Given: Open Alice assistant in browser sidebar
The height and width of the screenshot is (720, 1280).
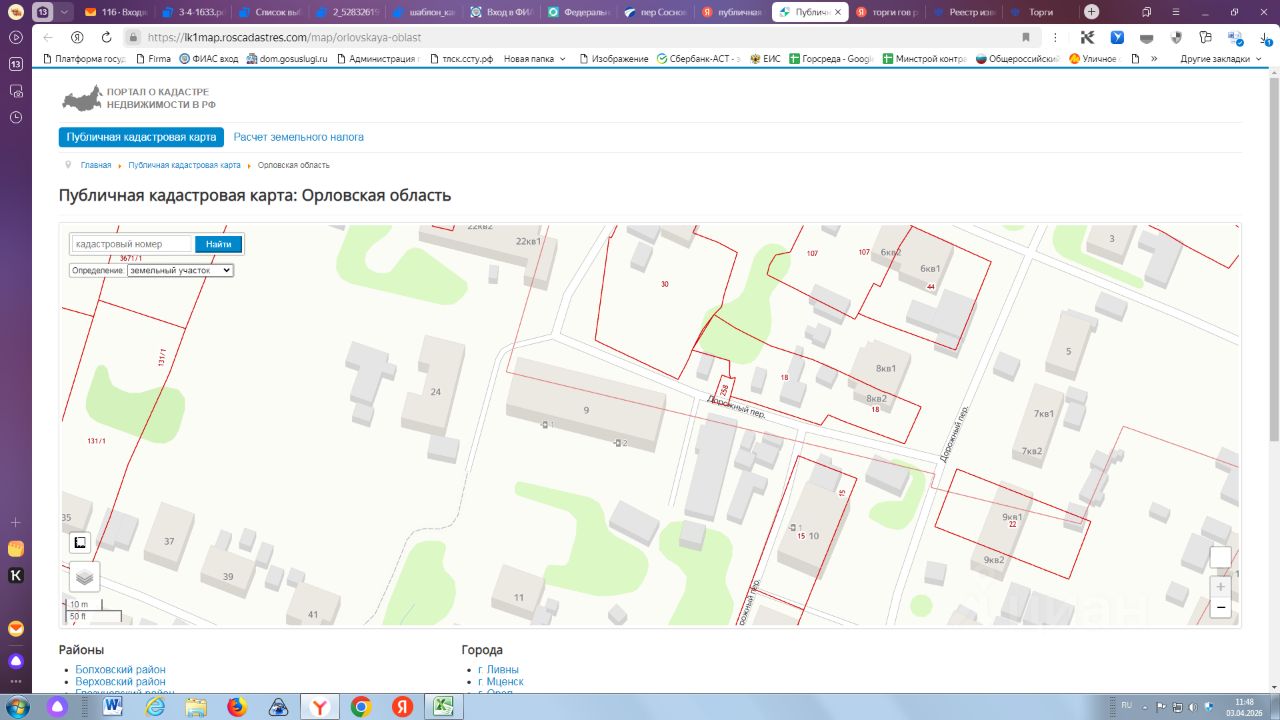Looking at the screenshot, I should pyautogui.click(x=16, y=661).
